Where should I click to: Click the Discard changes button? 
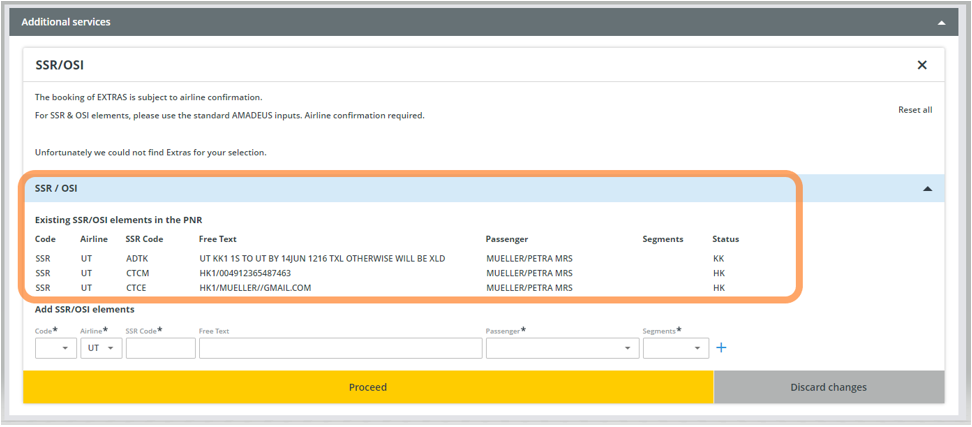coord(828,387)
